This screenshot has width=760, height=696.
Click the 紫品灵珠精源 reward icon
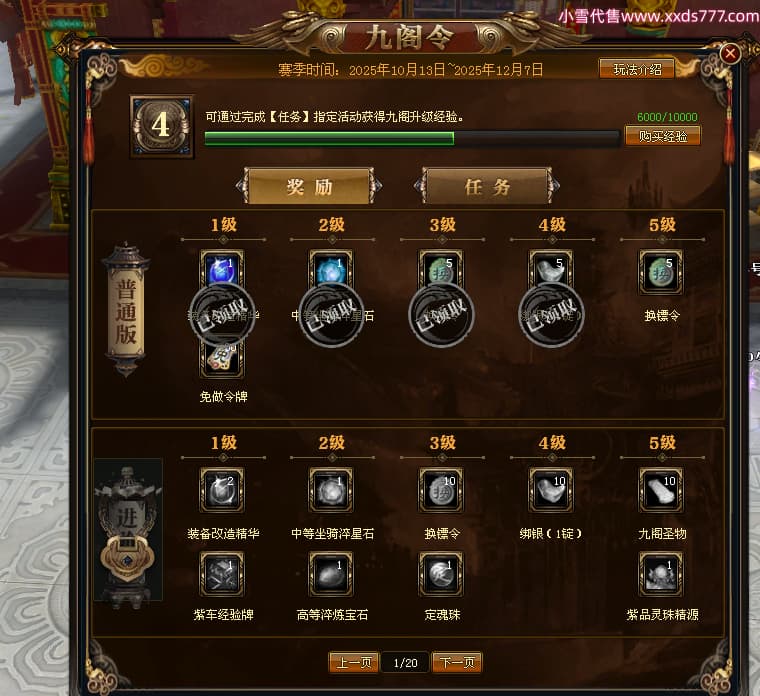pyautogui.click(x=661, y=574)
